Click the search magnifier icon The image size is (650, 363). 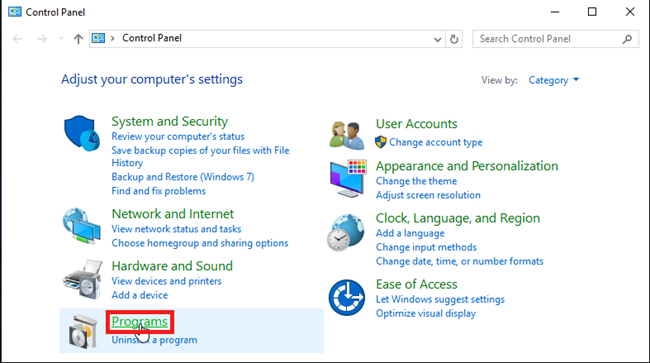click(627, 39)
